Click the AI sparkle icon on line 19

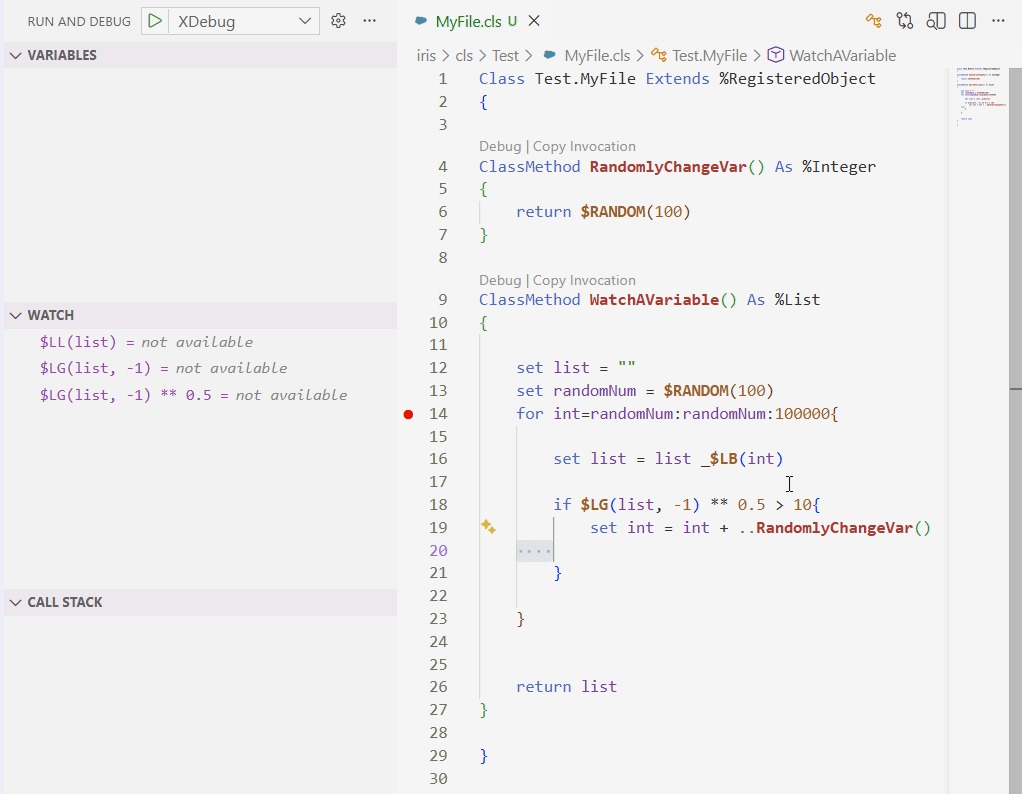click(x=488, y=527)
